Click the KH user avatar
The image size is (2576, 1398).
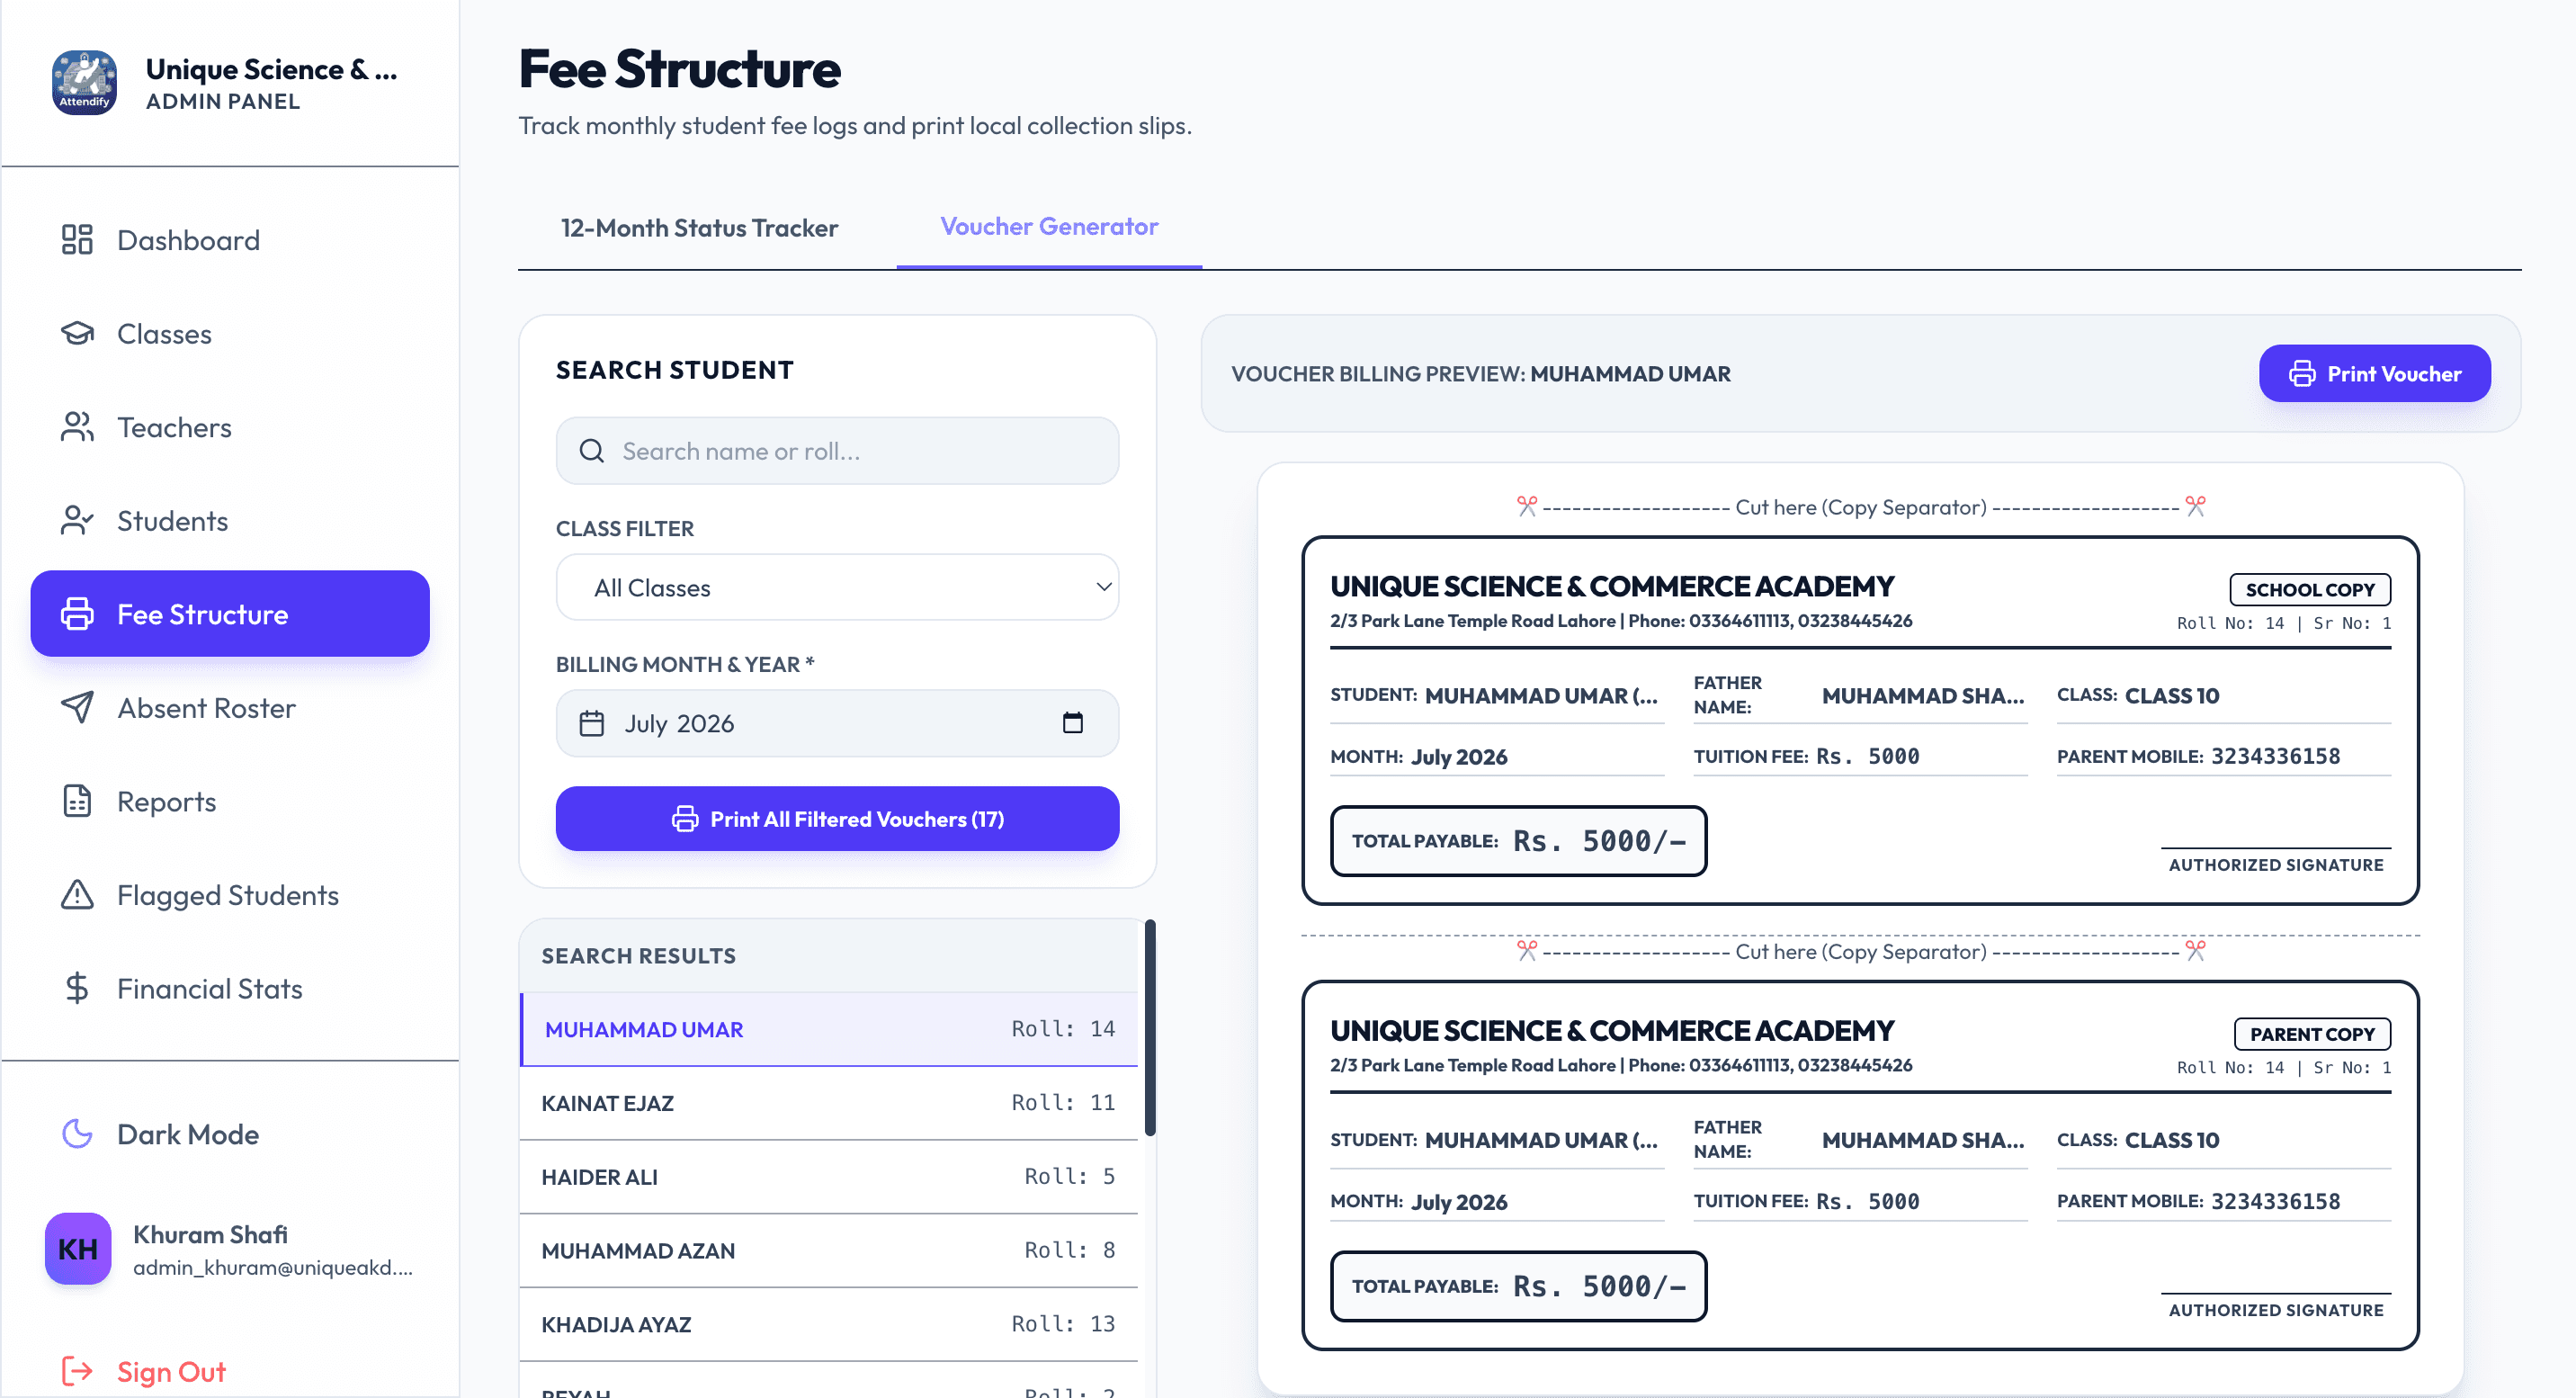point(78,1249)
